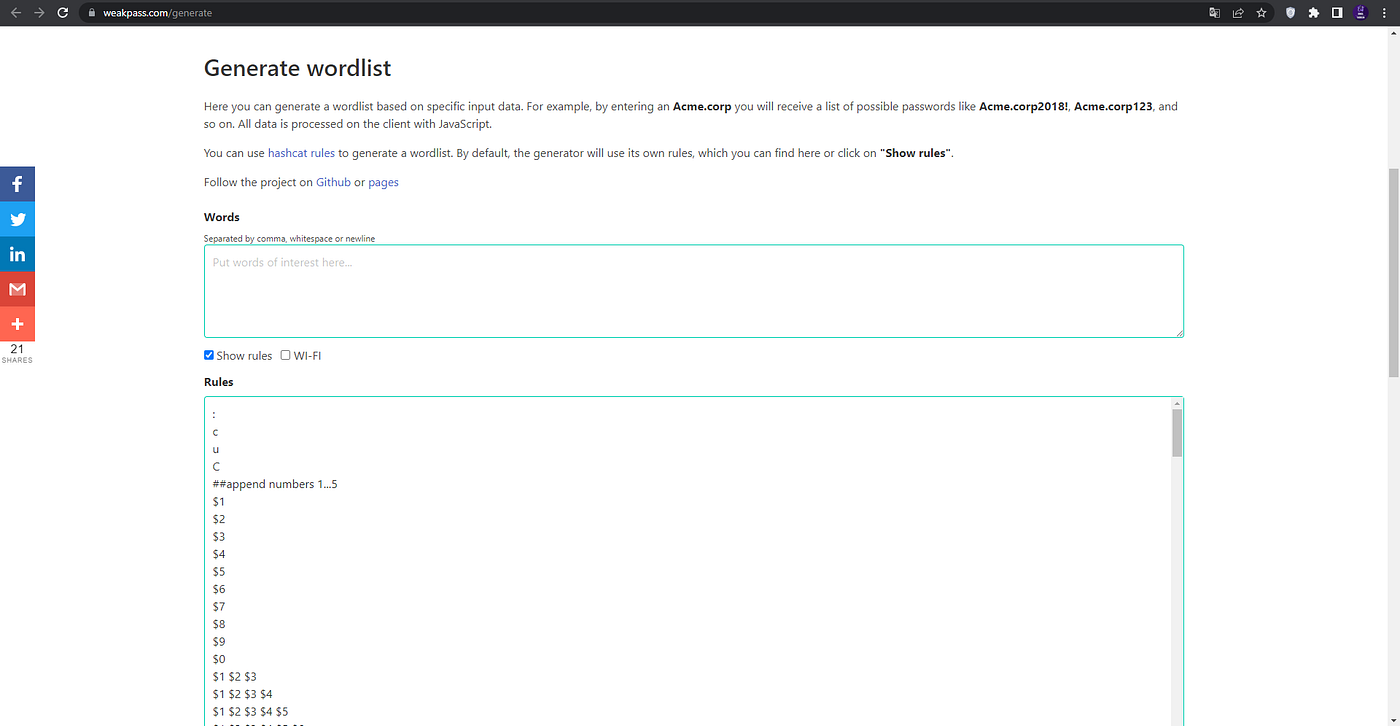Enable the WI-FI checkbox
The height and width of the screenshot is (726, 1400).
[x=285, y=355]
